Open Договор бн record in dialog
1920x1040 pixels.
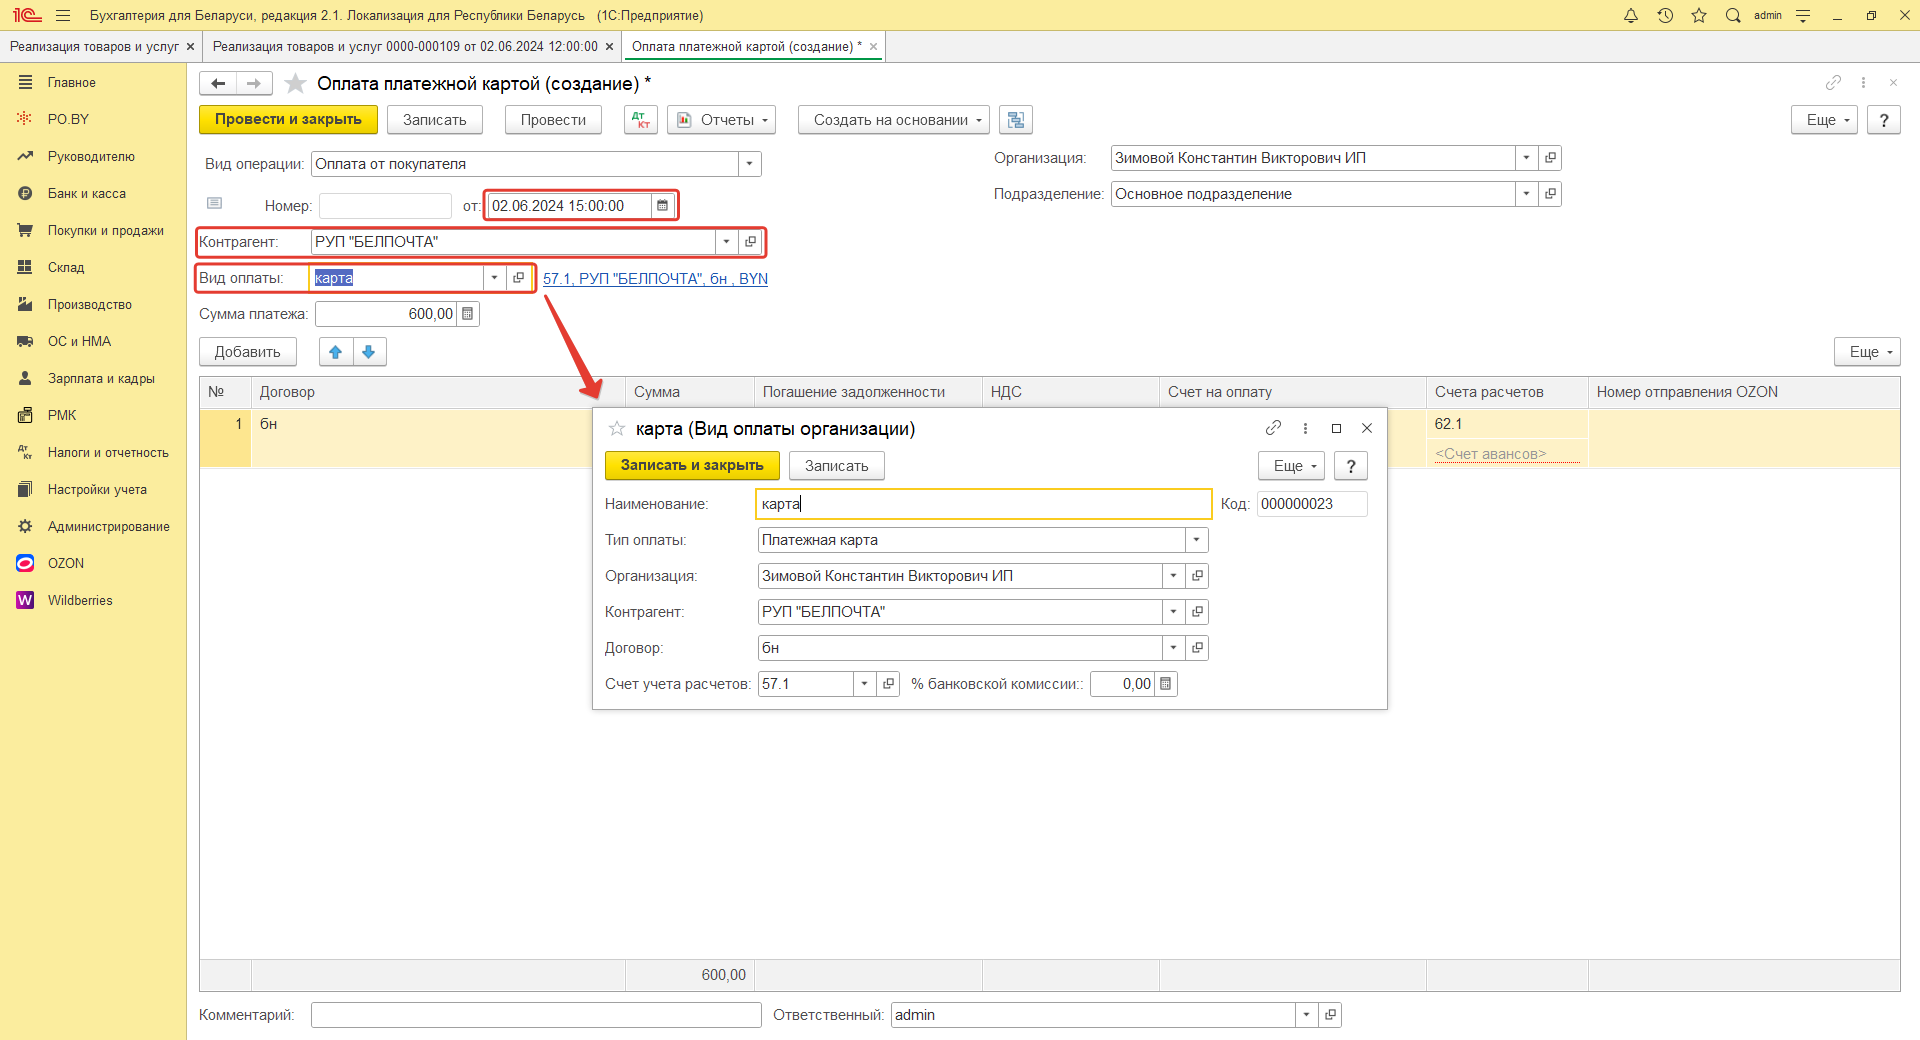(1197, 648)
